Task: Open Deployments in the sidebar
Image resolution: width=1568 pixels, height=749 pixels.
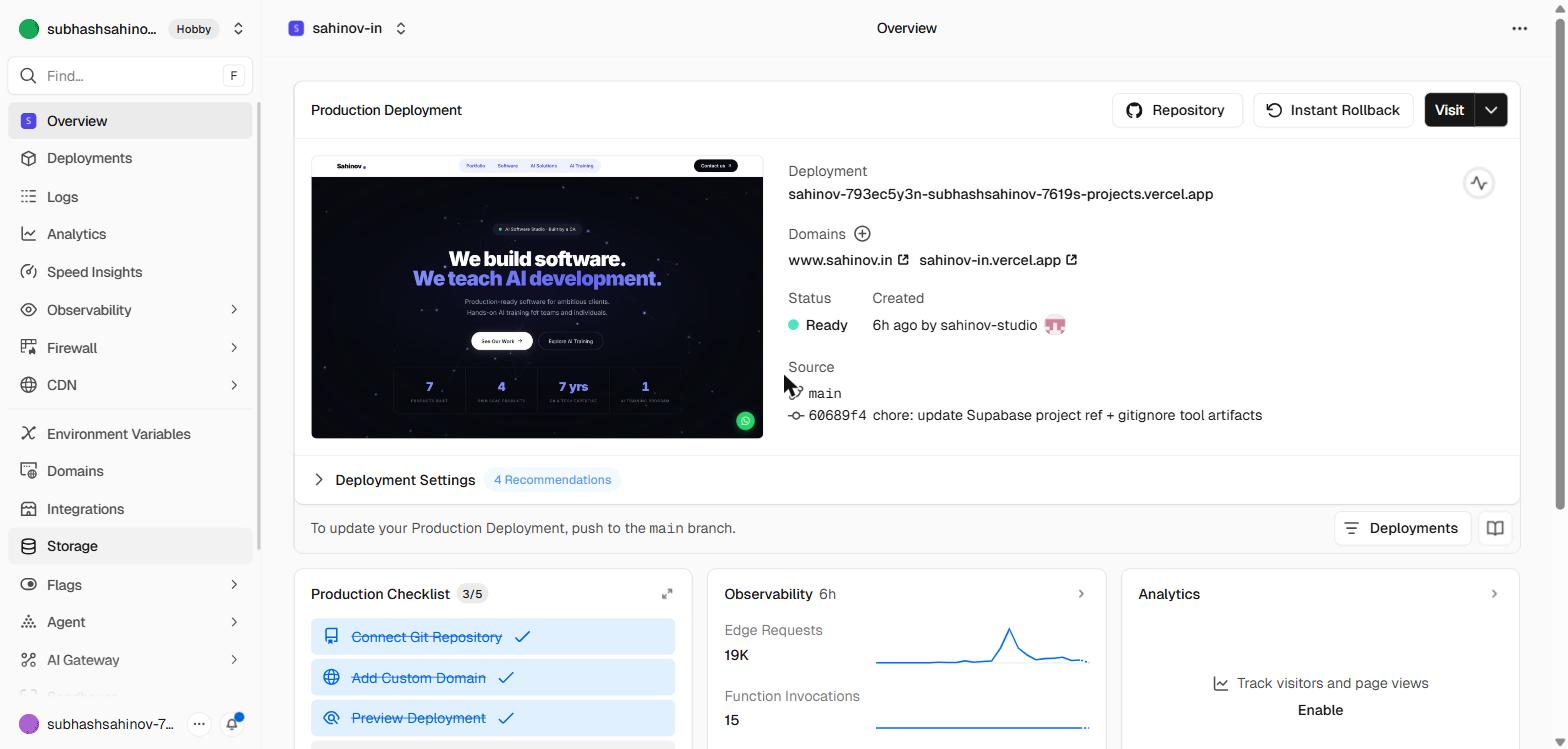Action: 130,158
